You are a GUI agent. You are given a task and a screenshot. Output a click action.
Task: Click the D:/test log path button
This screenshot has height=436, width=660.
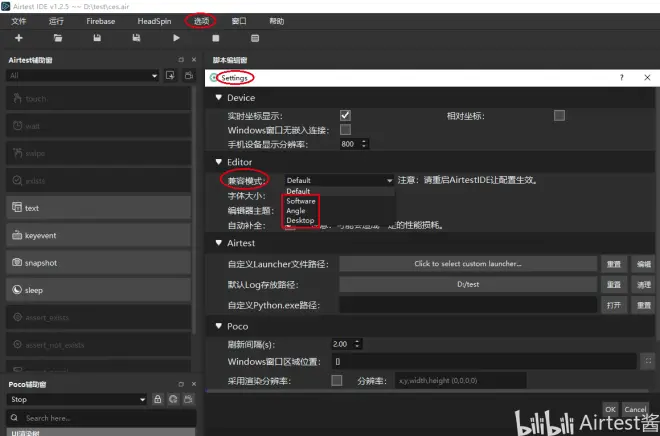(x=468, y=284)
